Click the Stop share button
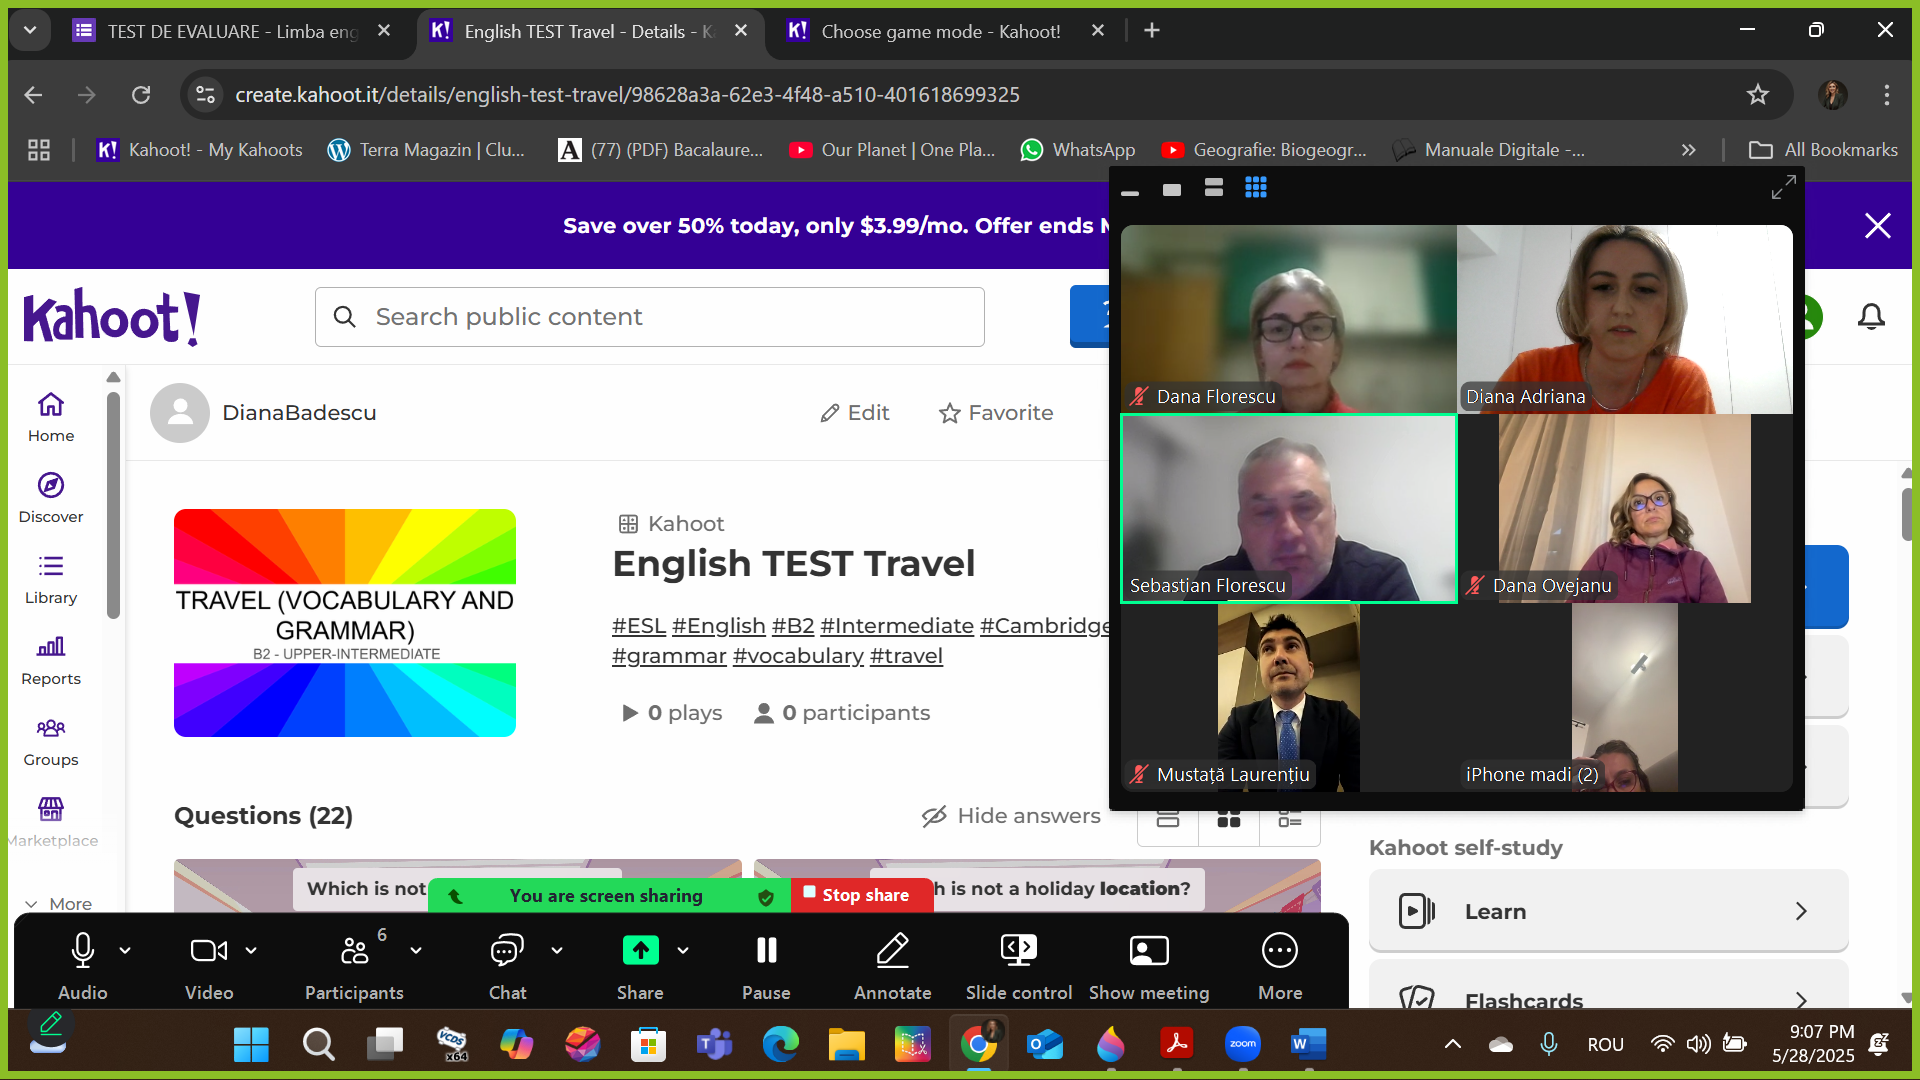 863,895
